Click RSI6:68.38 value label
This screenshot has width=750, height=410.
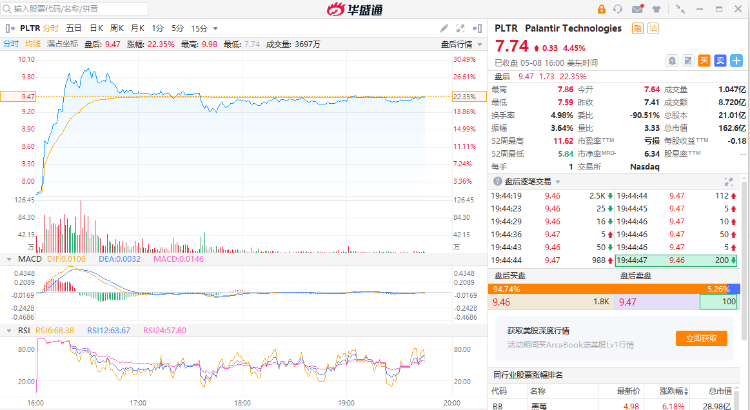[55, 330]
